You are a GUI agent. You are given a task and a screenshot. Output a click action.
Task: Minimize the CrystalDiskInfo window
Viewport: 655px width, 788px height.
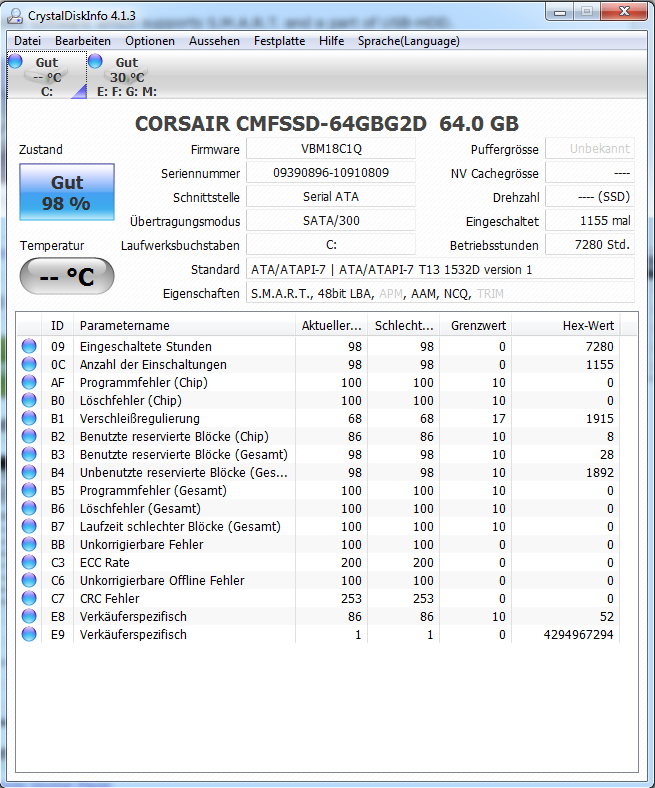click(559, 12)
